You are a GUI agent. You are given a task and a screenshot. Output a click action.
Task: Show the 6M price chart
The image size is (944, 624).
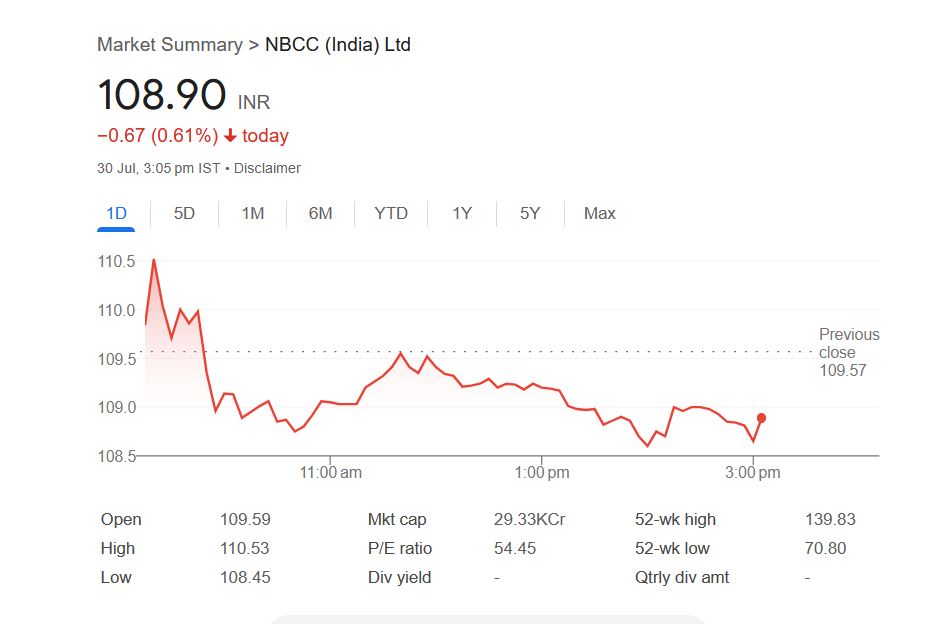point(320,213)
